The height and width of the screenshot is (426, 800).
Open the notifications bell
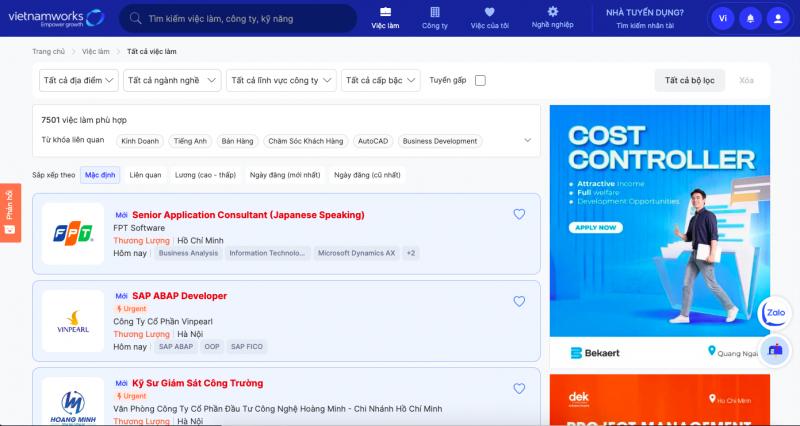[750, 18]
